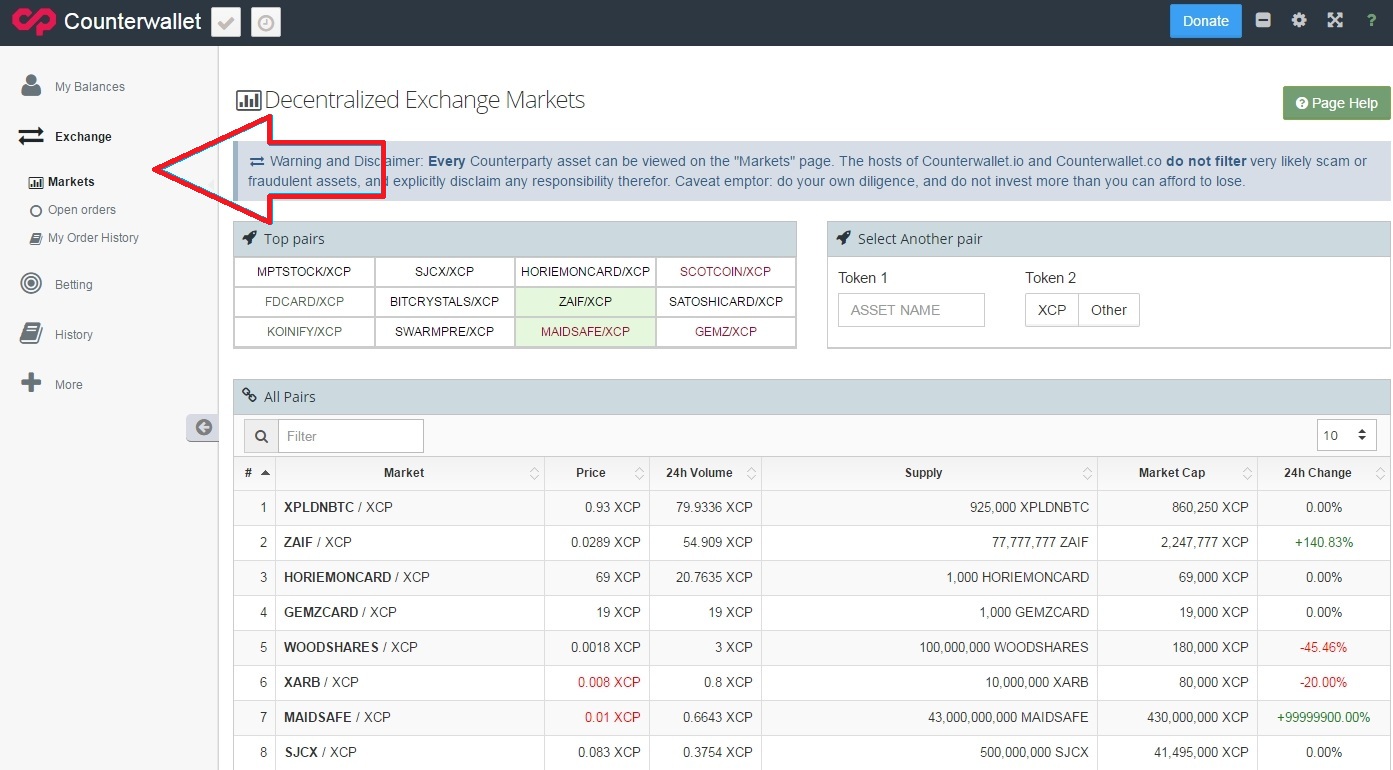Select the SATOSHICARD/XCP top pair

[725, 302]
